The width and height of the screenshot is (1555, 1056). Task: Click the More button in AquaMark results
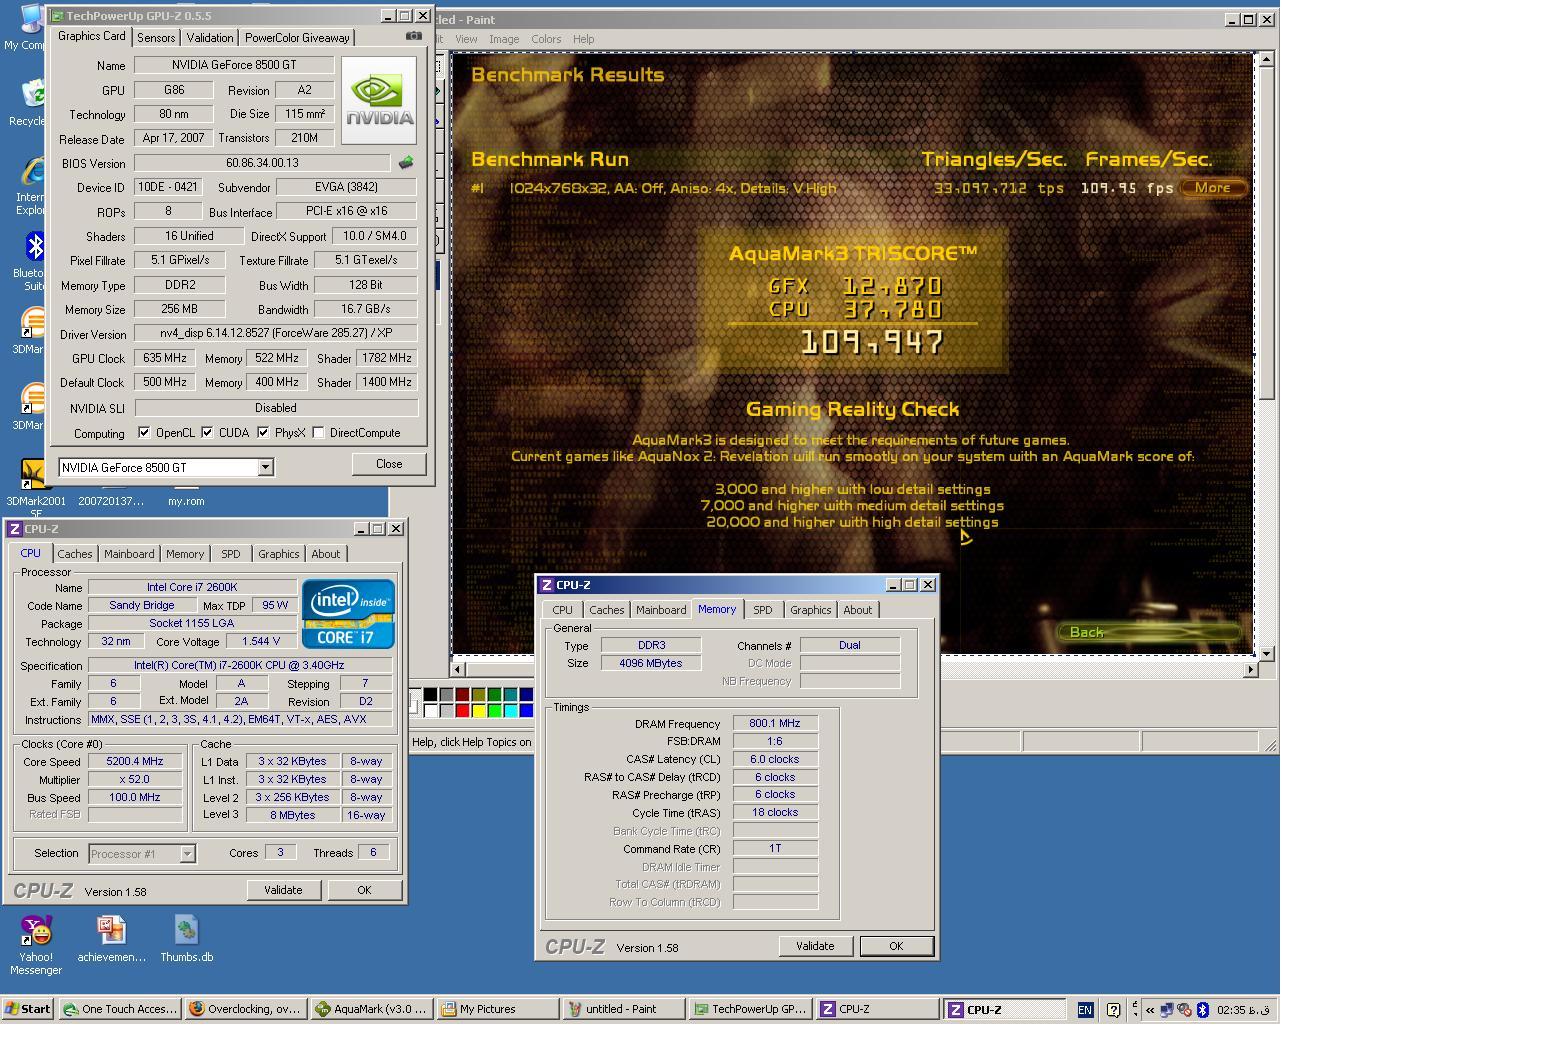point(1212,188)
